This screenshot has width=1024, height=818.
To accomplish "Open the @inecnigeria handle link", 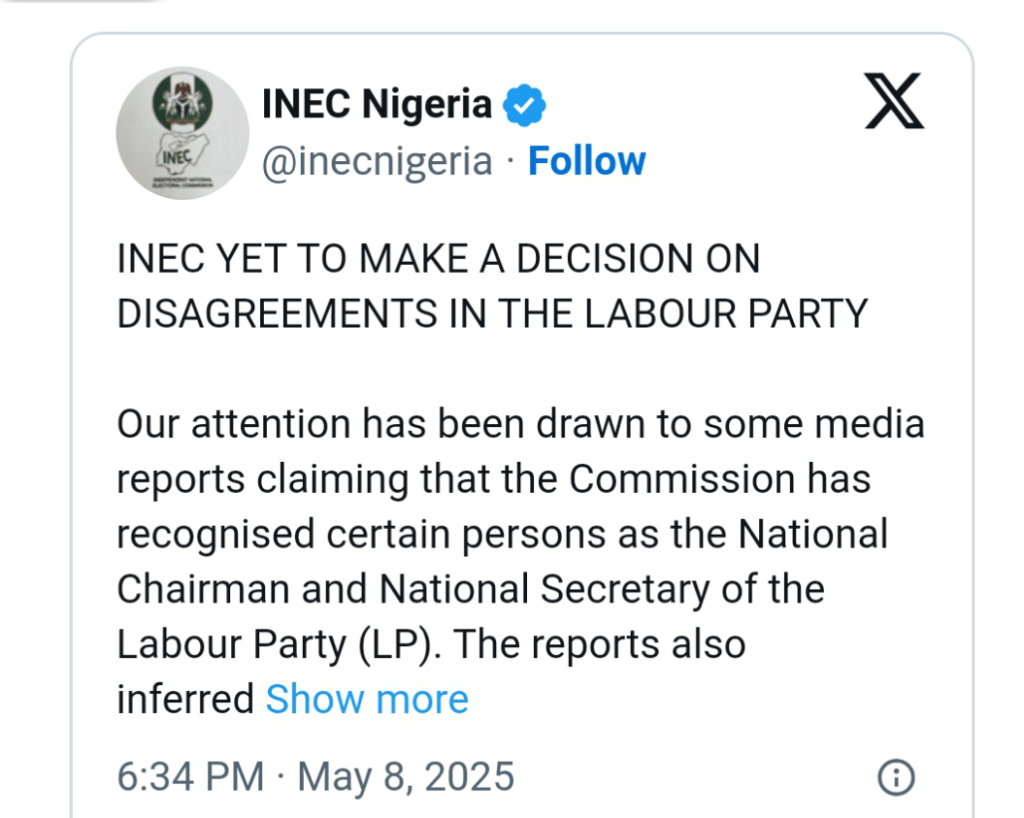I will [x=377, y=162].
